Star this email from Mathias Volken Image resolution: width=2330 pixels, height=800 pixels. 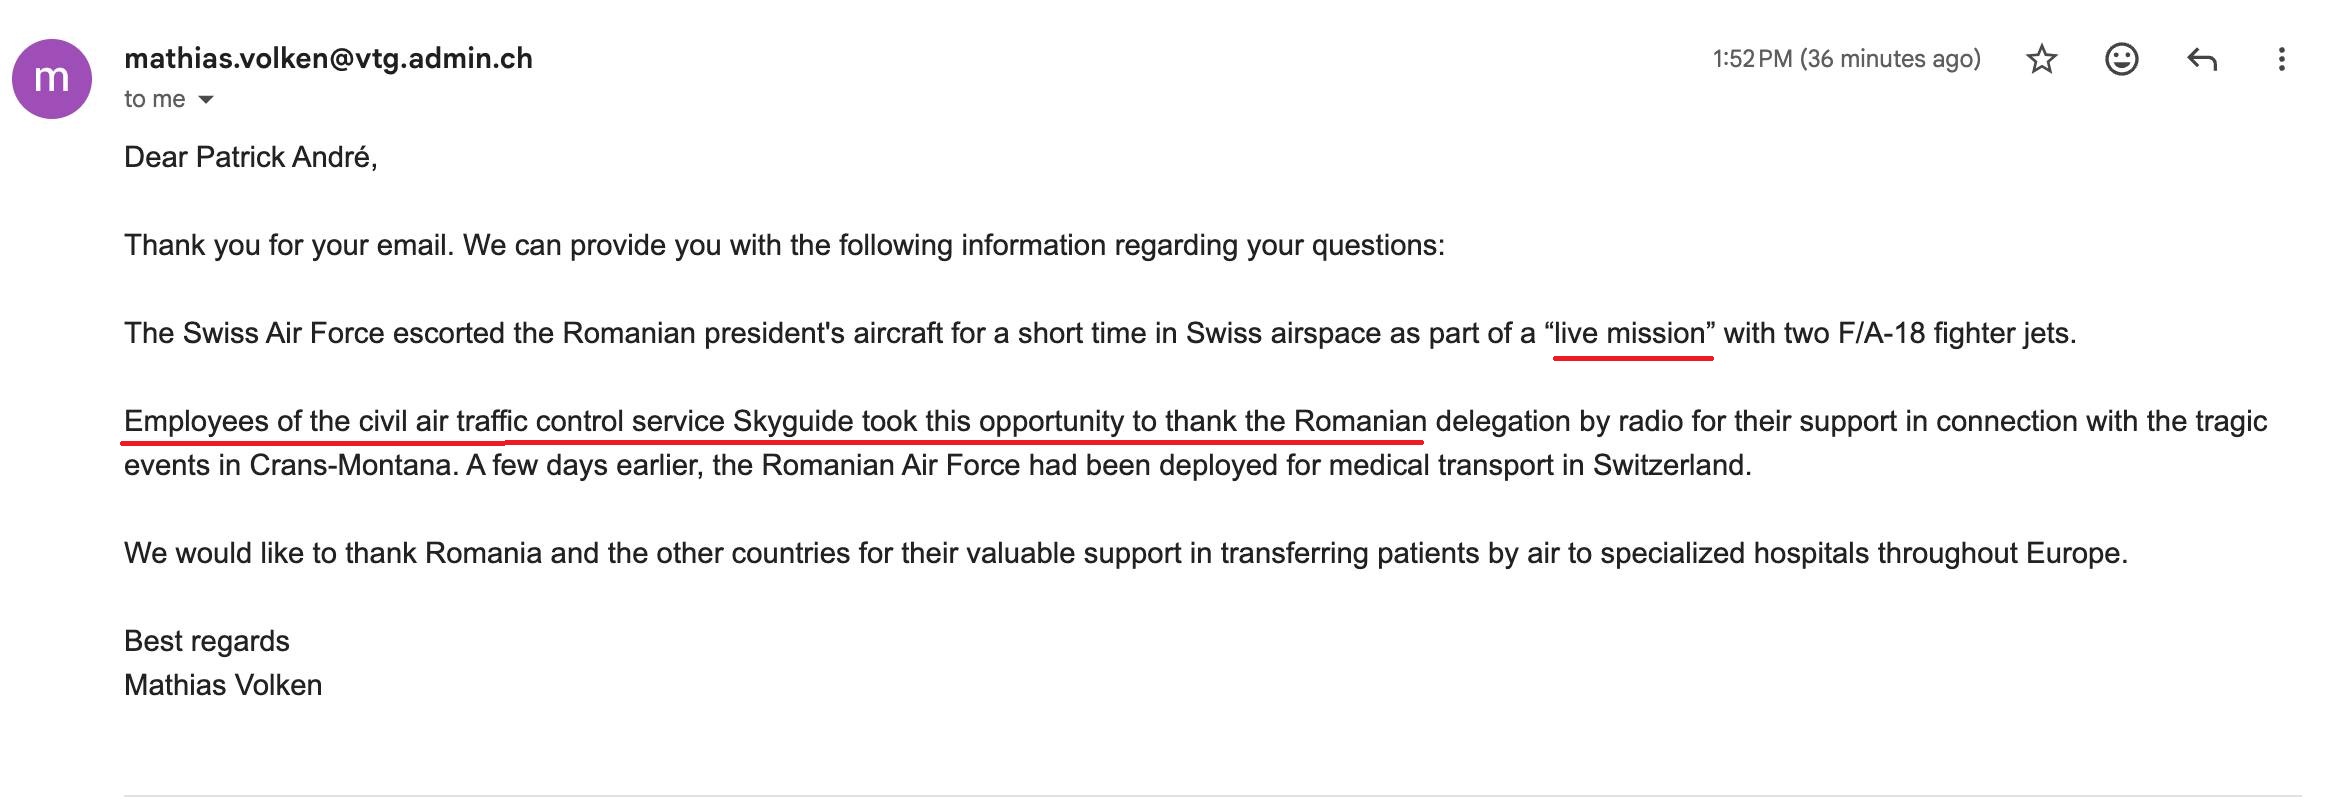click(x=2041, y=60)
